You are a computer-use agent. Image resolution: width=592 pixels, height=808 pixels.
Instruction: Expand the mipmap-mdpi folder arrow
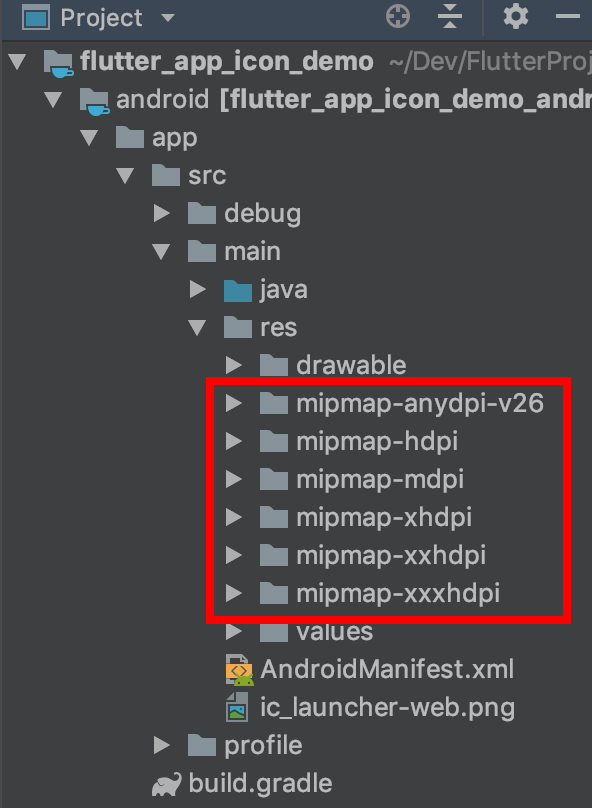tap(234, 479)
